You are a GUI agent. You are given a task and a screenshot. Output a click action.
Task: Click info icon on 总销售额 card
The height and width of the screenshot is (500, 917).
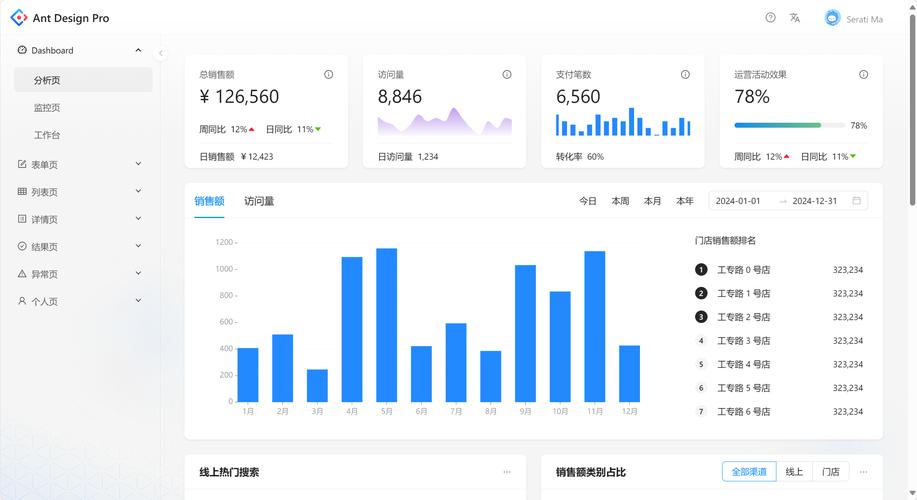point(329,75)
